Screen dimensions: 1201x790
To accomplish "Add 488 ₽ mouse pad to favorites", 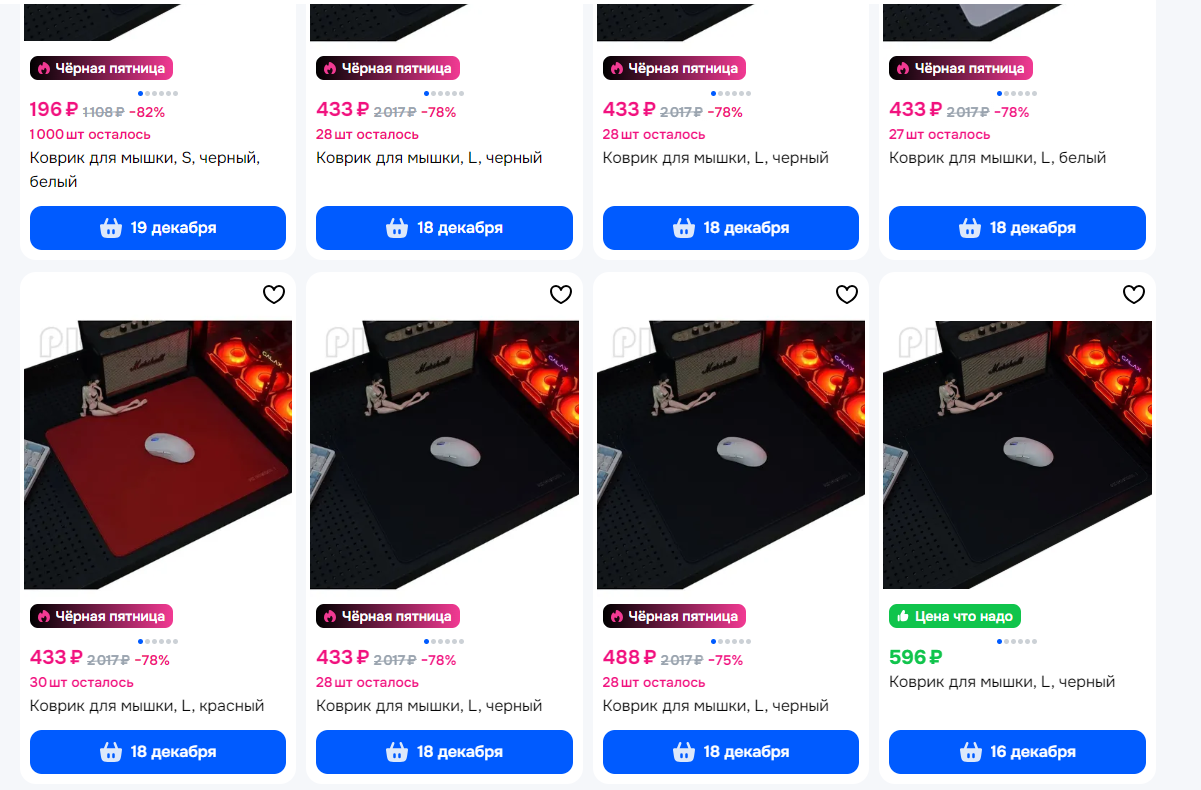I will pos(847,294).
